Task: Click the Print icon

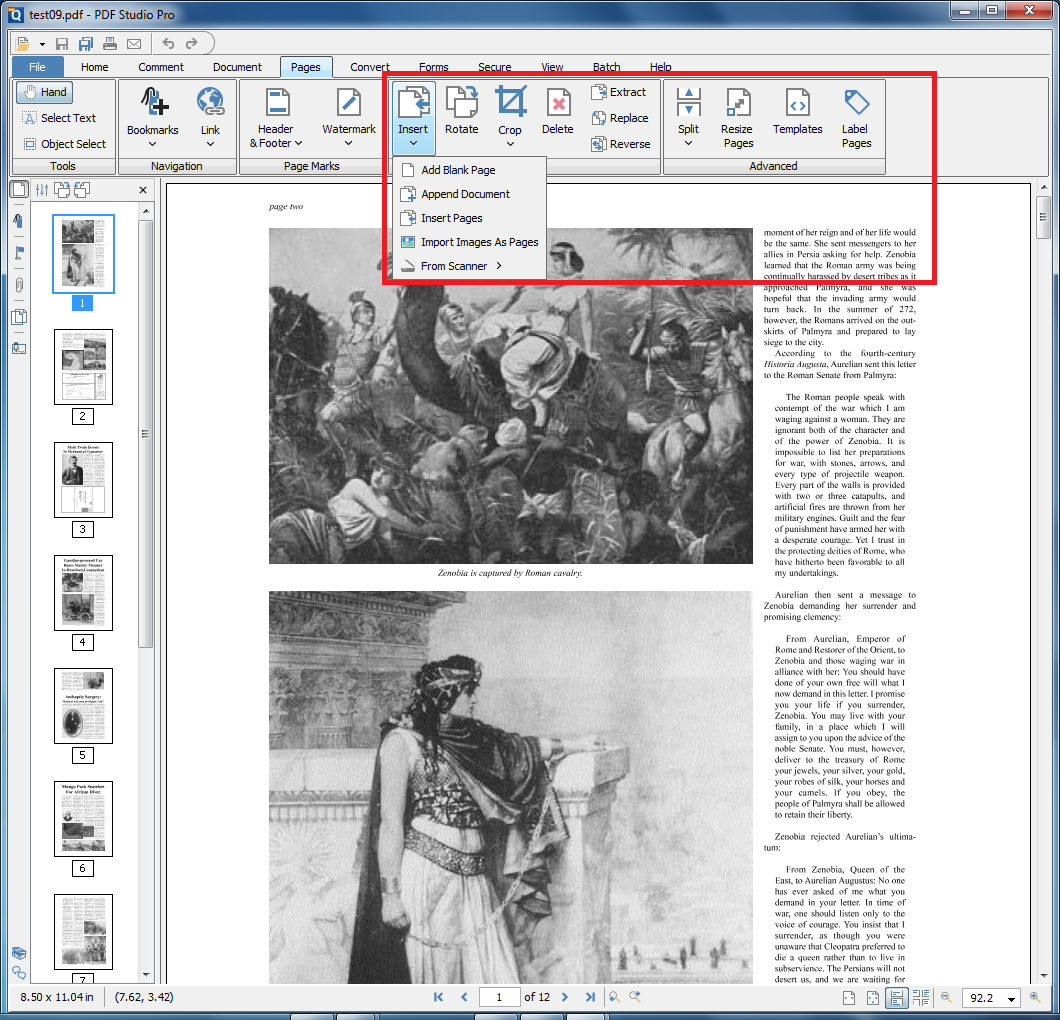Action: tap(110, 44)
